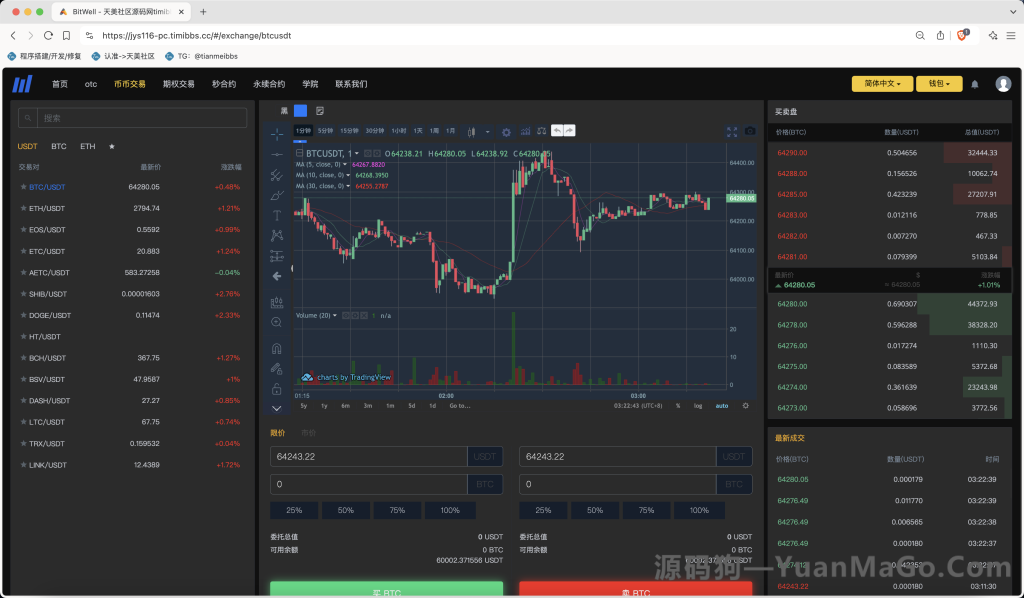Toggle logarithmic price scale on the chart
The height and width of the screenshot is (598, 1024).
[698, 406]
